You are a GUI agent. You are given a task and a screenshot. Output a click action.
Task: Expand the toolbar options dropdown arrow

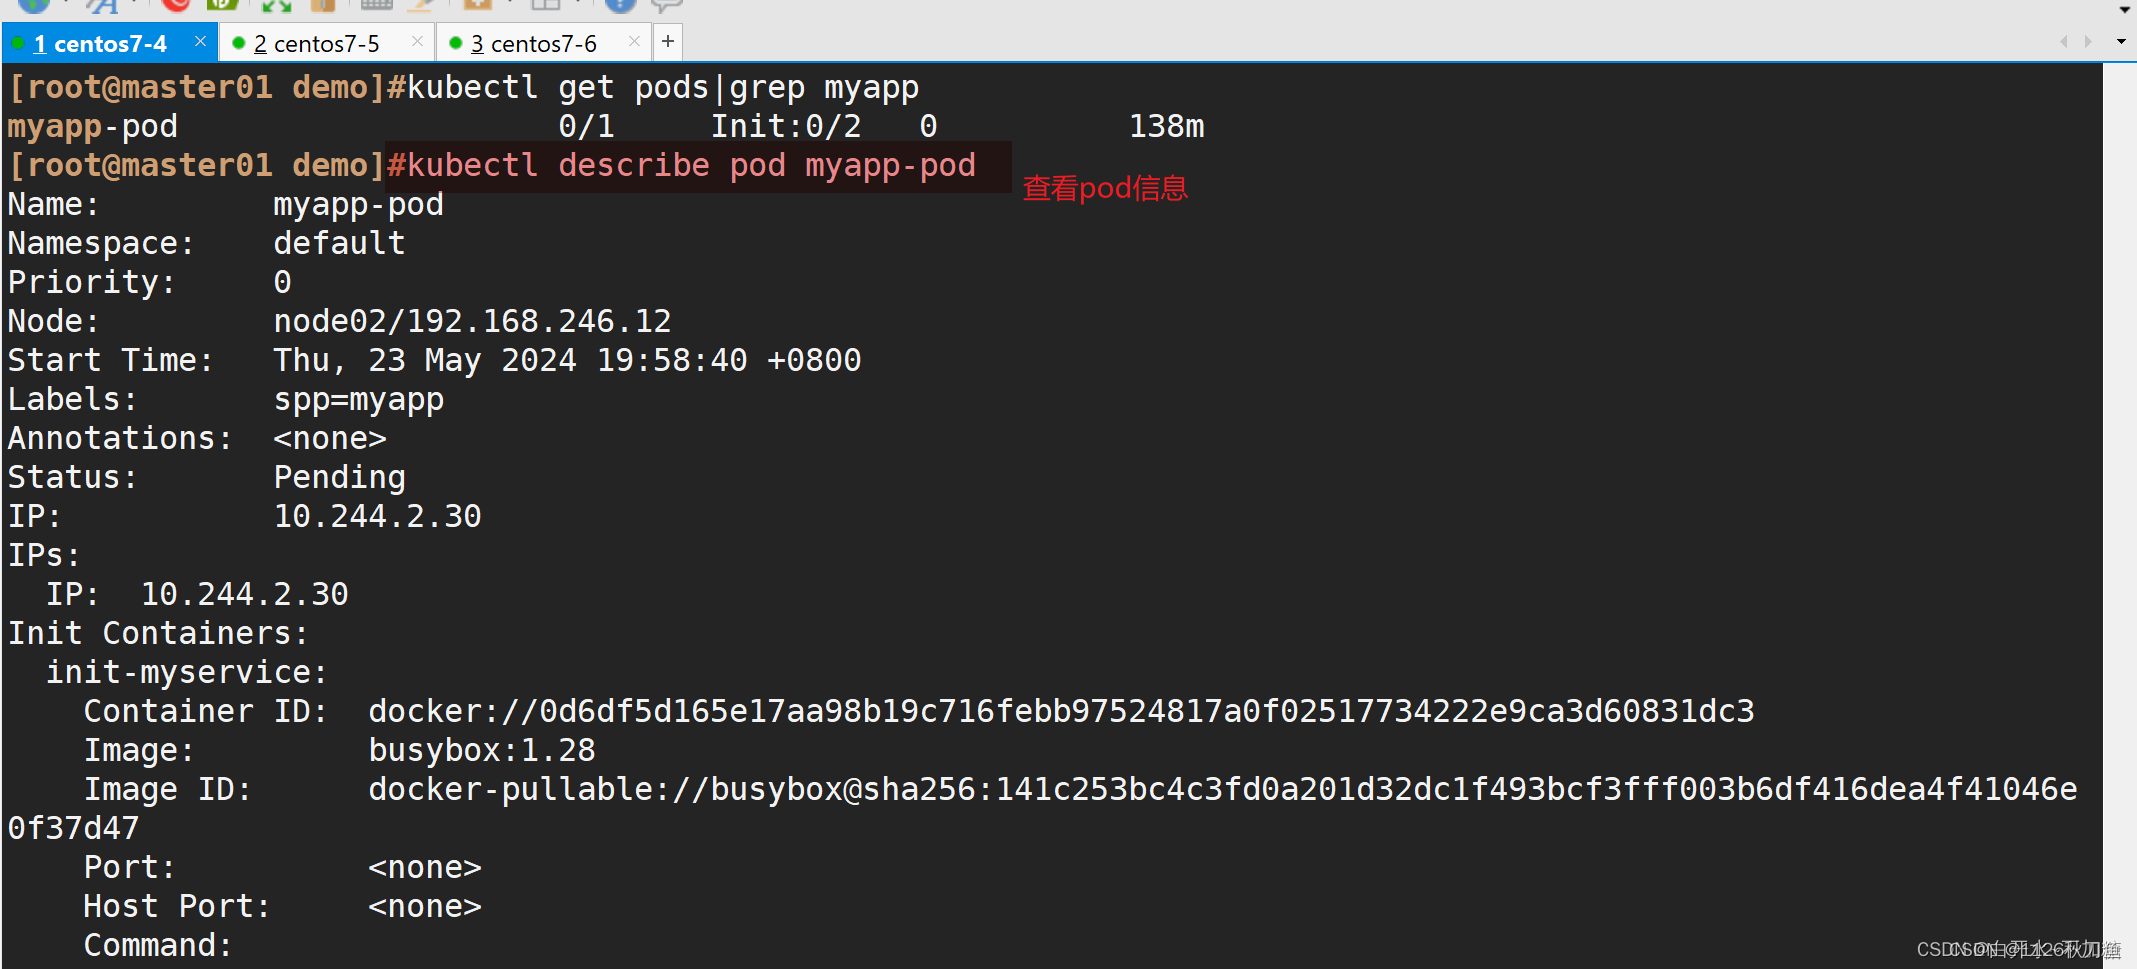[2125, 10]
